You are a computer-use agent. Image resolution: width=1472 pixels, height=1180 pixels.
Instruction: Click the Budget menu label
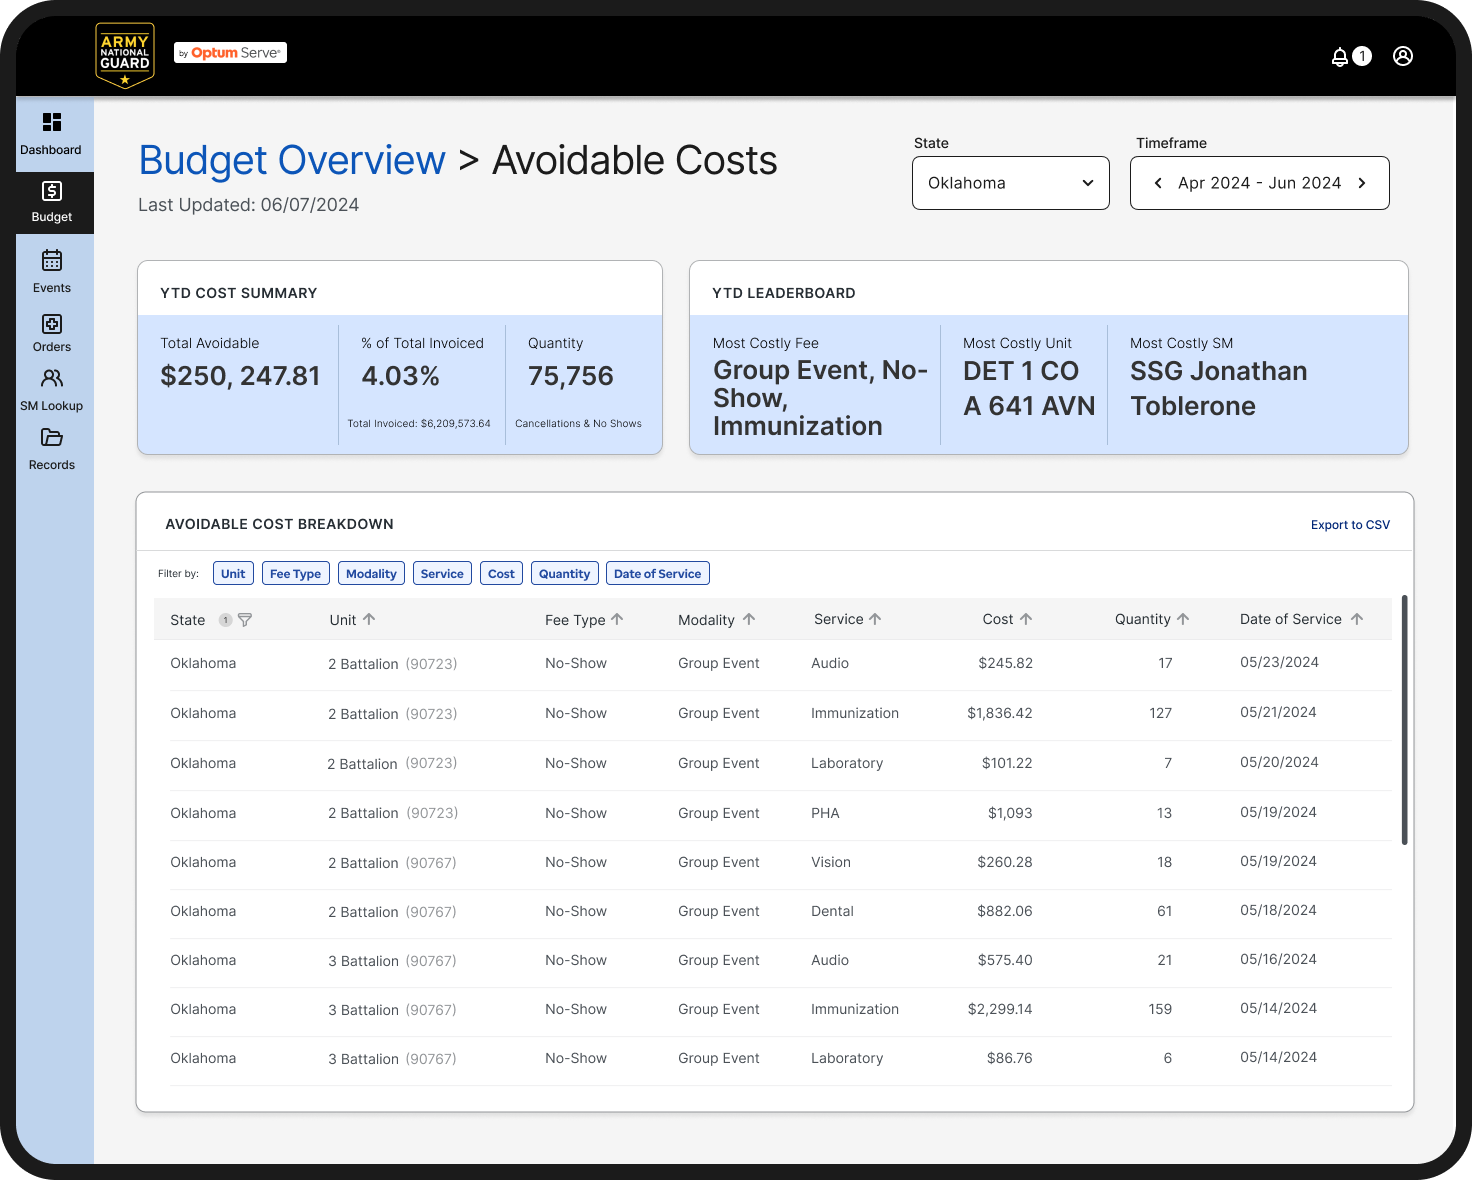click(x=52, y=217)
